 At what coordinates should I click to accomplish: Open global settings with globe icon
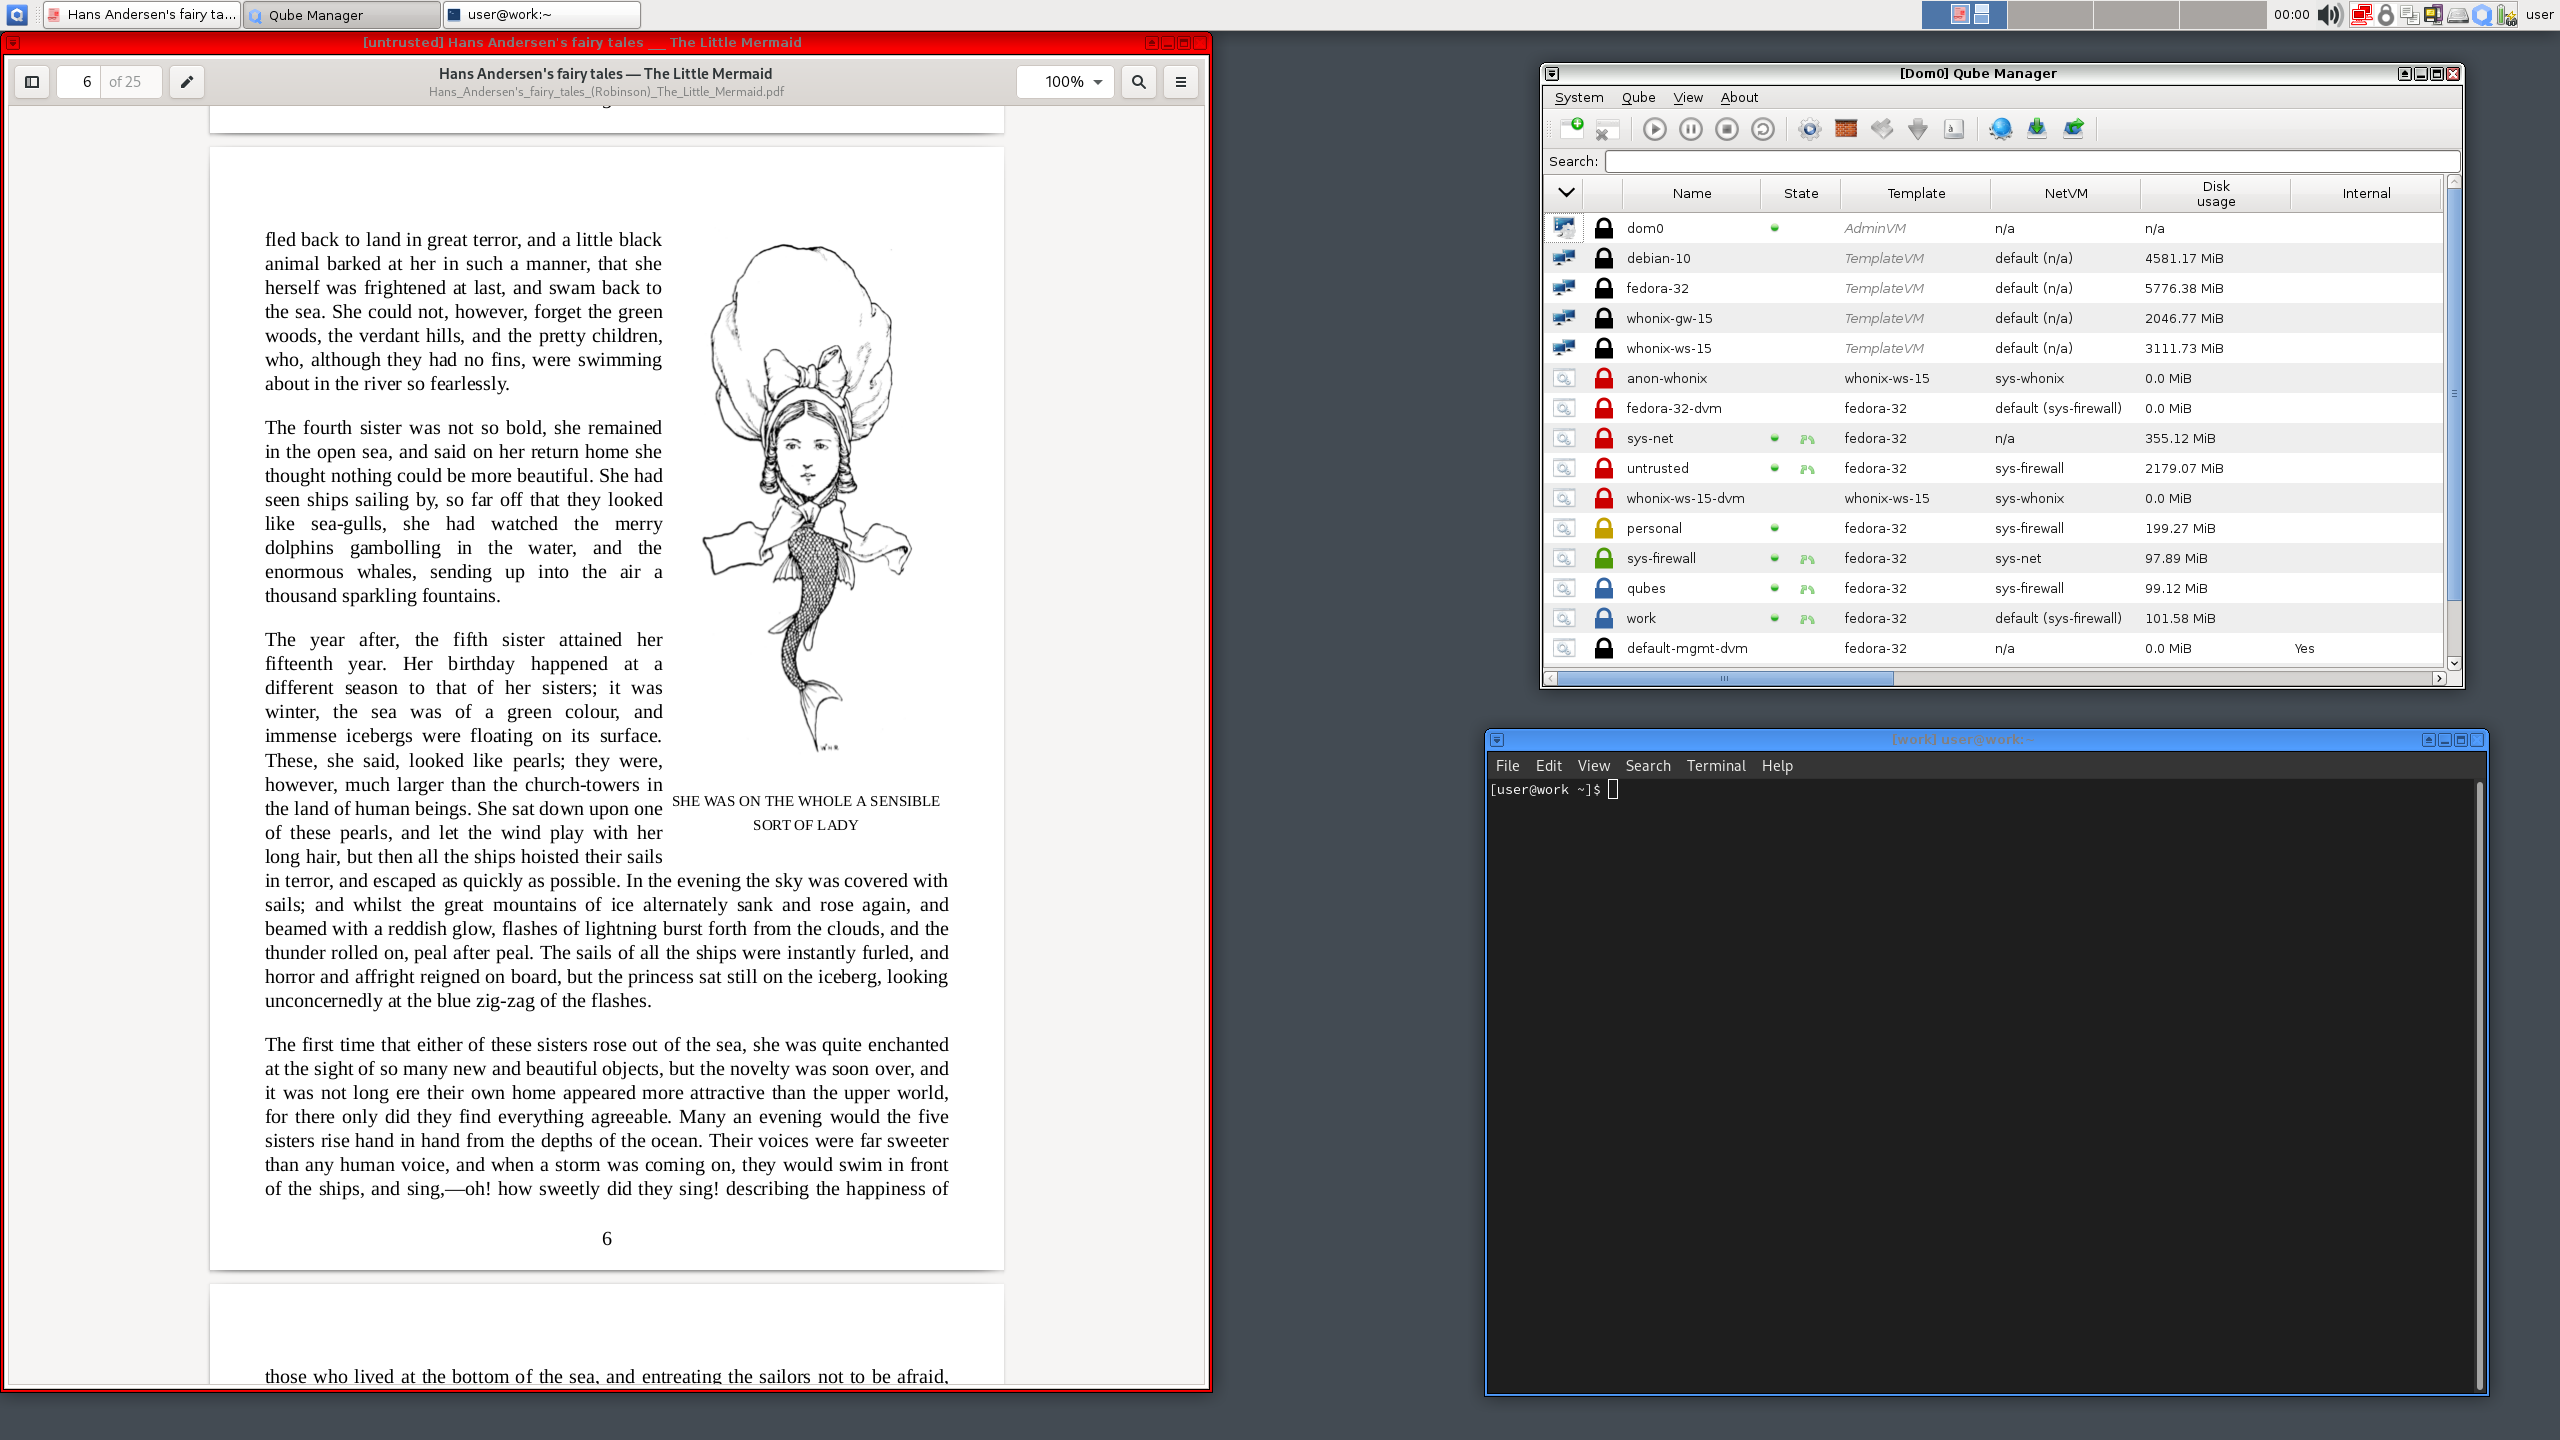2000,129
